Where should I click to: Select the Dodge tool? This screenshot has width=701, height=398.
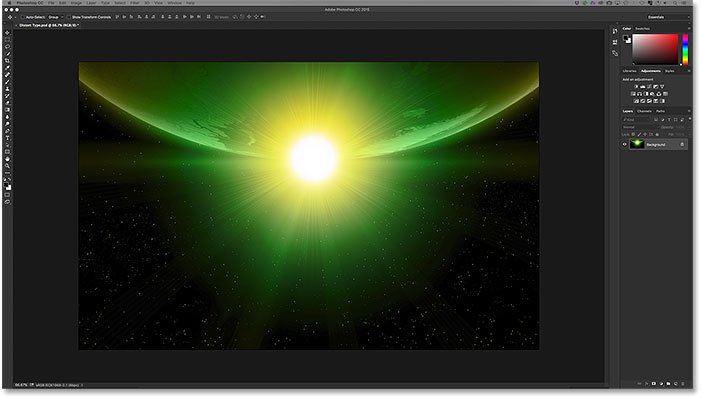pyautogui.click(x=8, y=124)
